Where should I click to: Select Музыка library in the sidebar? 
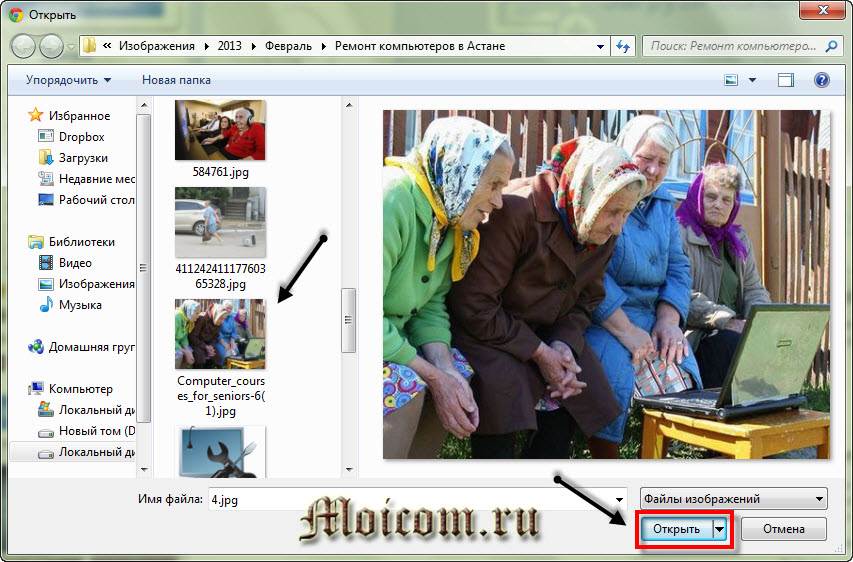pyautogui.click(x=80, y=305)
